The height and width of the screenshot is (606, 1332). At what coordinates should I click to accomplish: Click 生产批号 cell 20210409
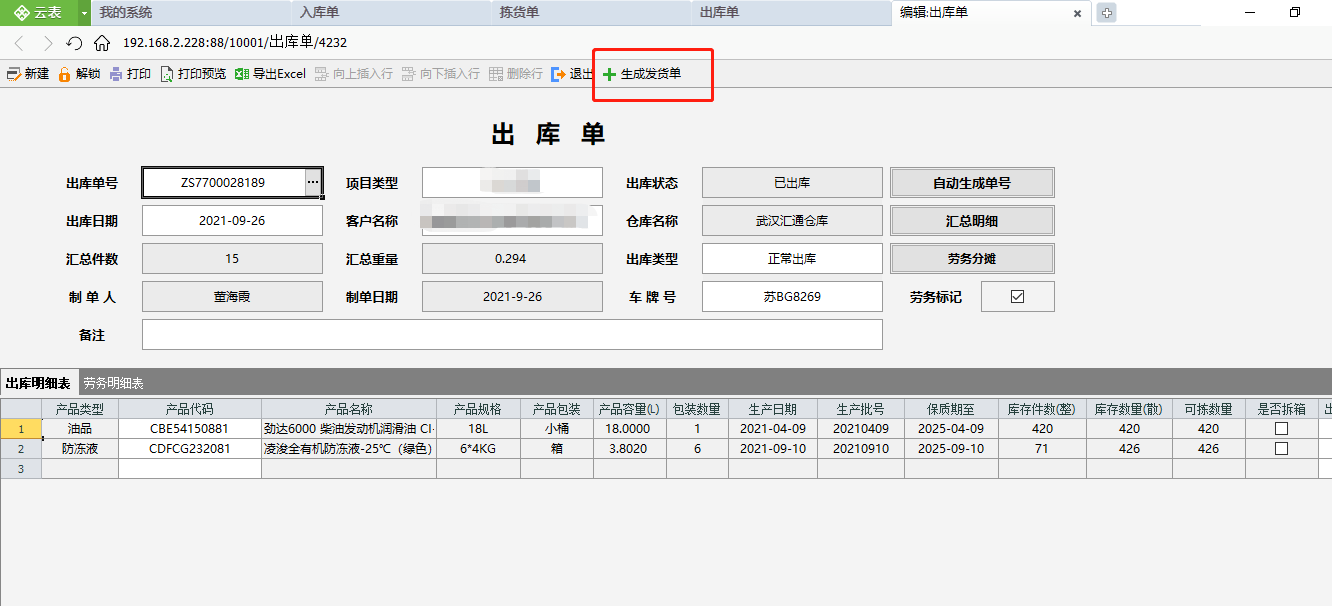[861, 429]
